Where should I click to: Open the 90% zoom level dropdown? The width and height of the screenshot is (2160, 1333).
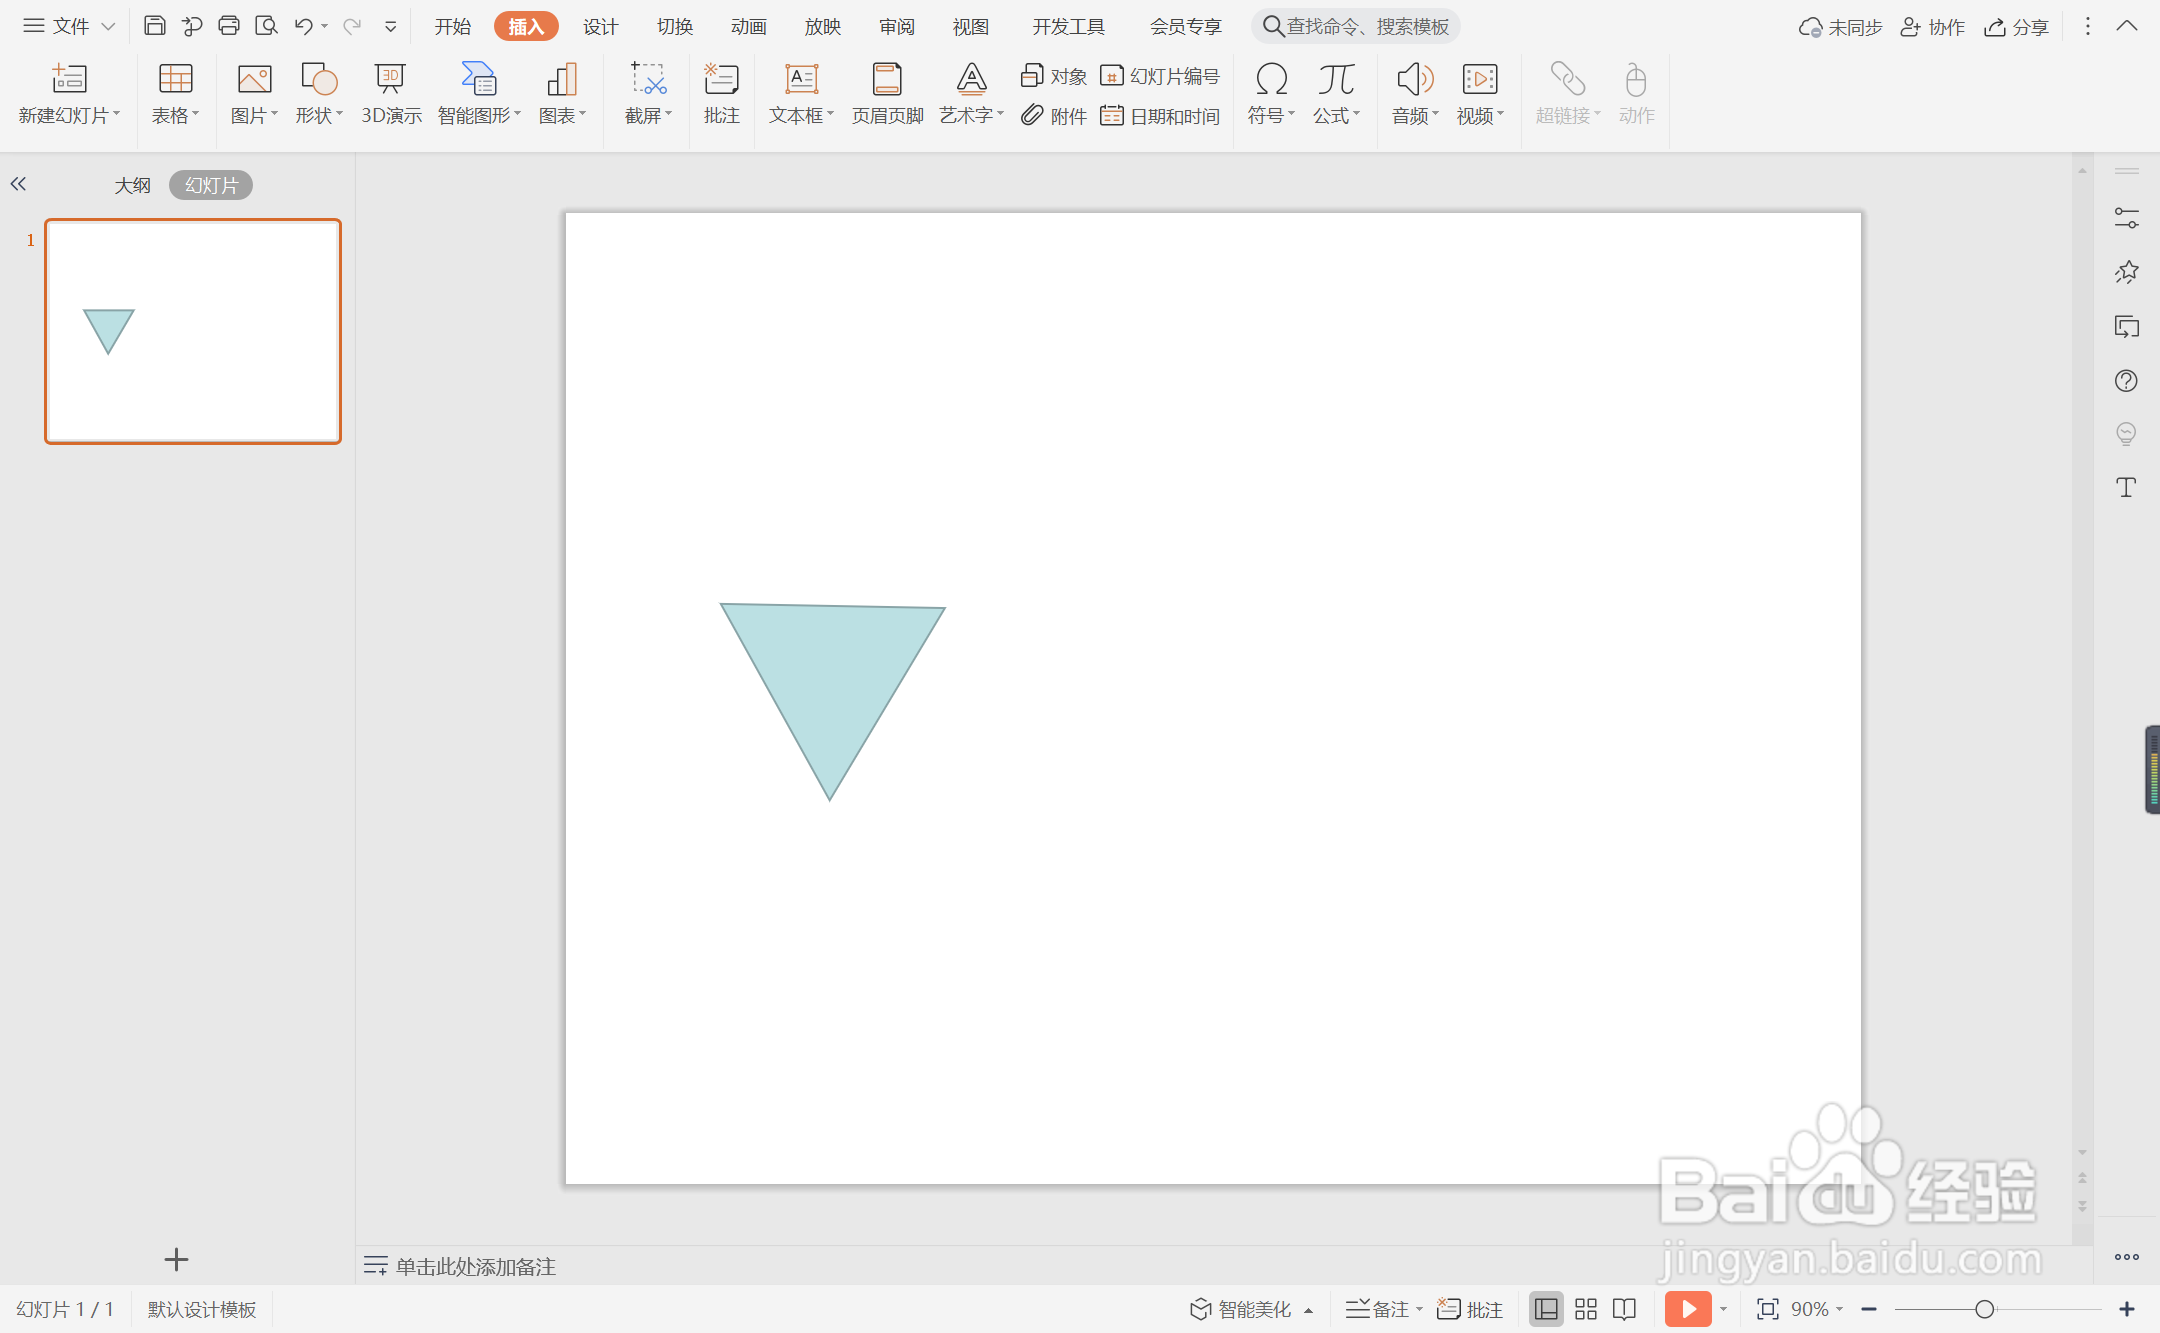click(x=1817, y=1309)
